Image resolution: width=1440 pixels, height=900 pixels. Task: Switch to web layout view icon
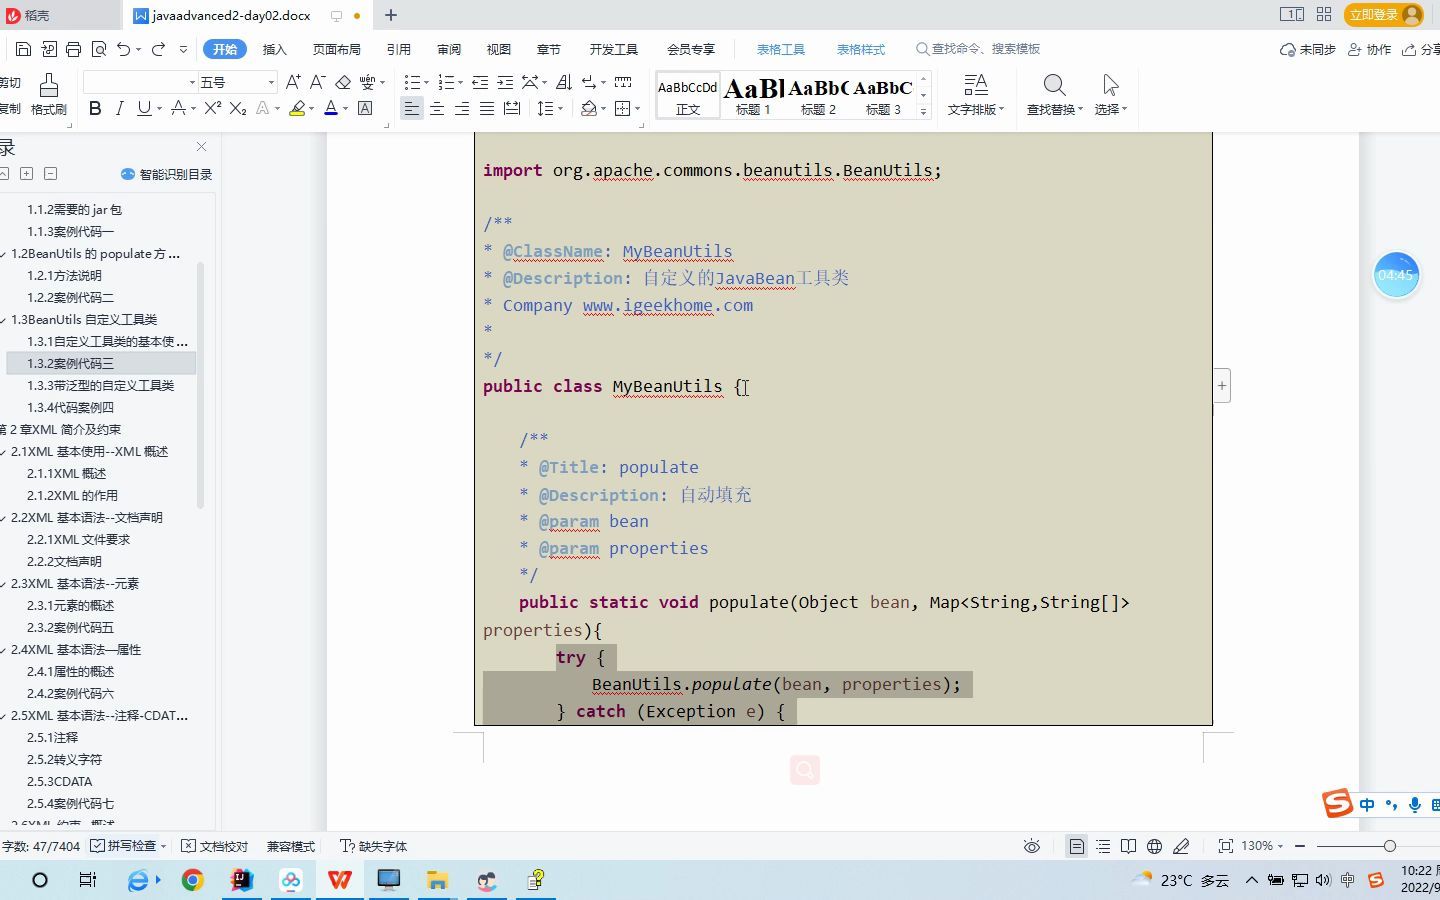(x=1154, y=846)
